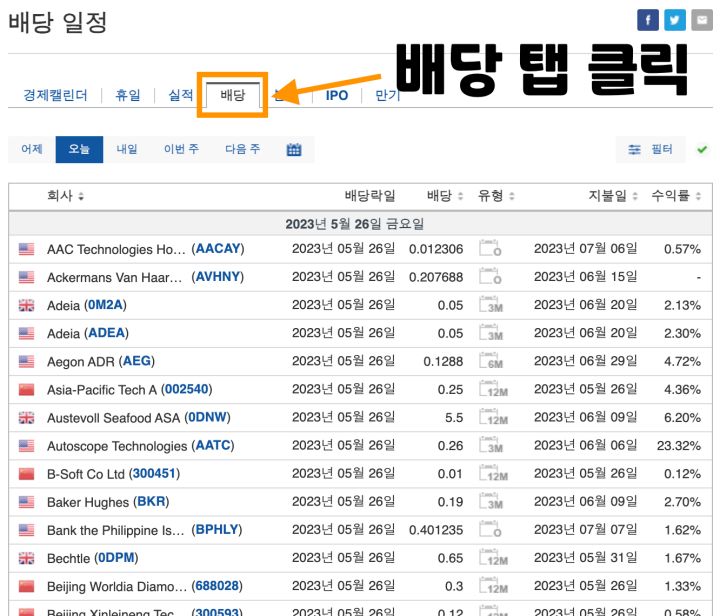Show tomorrow's dividends with 내일

click(127, 149)
